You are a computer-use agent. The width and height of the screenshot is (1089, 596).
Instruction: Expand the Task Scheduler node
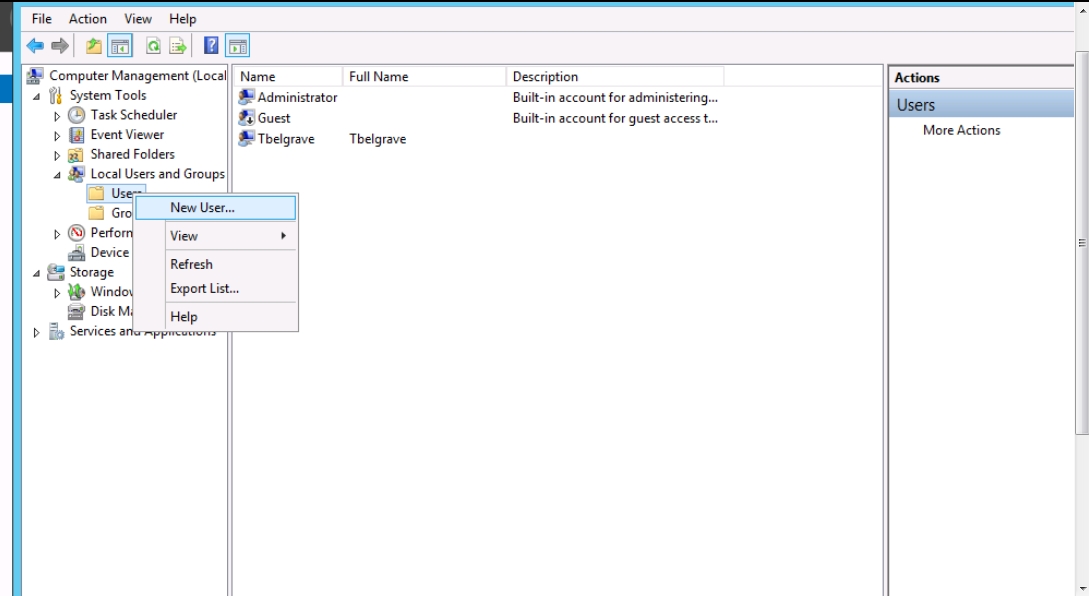(x=57, y=116)
